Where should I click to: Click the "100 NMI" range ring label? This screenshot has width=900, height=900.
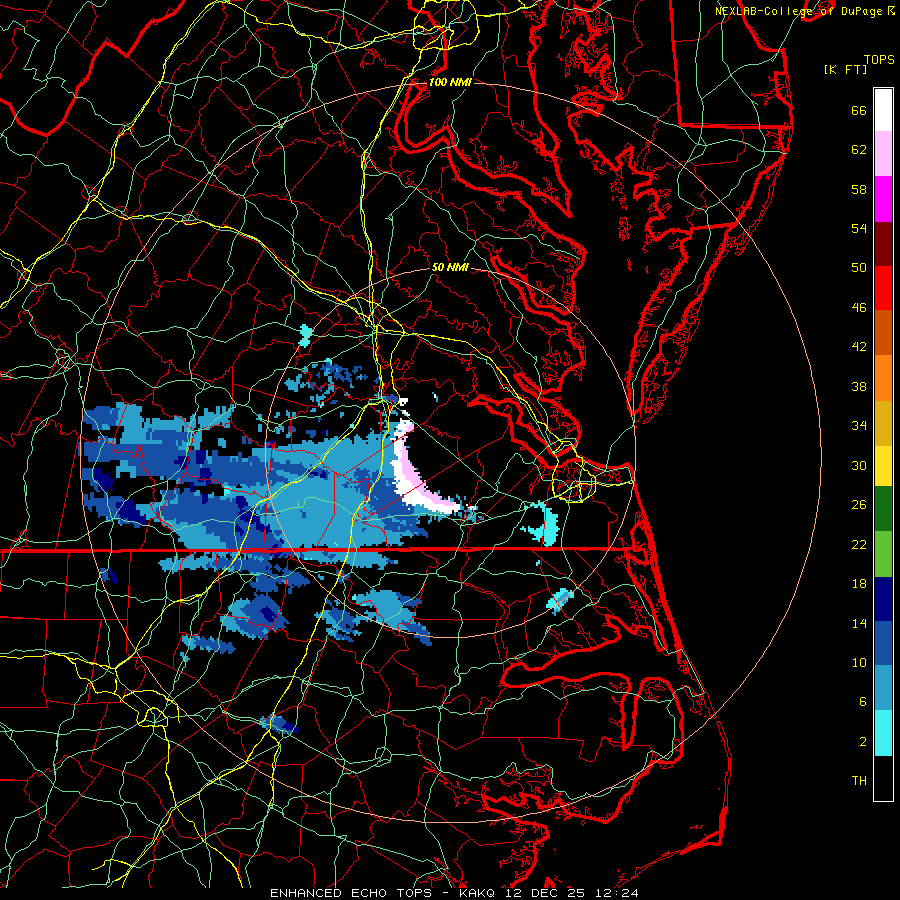pyautogui.click(x=450, y=82)
